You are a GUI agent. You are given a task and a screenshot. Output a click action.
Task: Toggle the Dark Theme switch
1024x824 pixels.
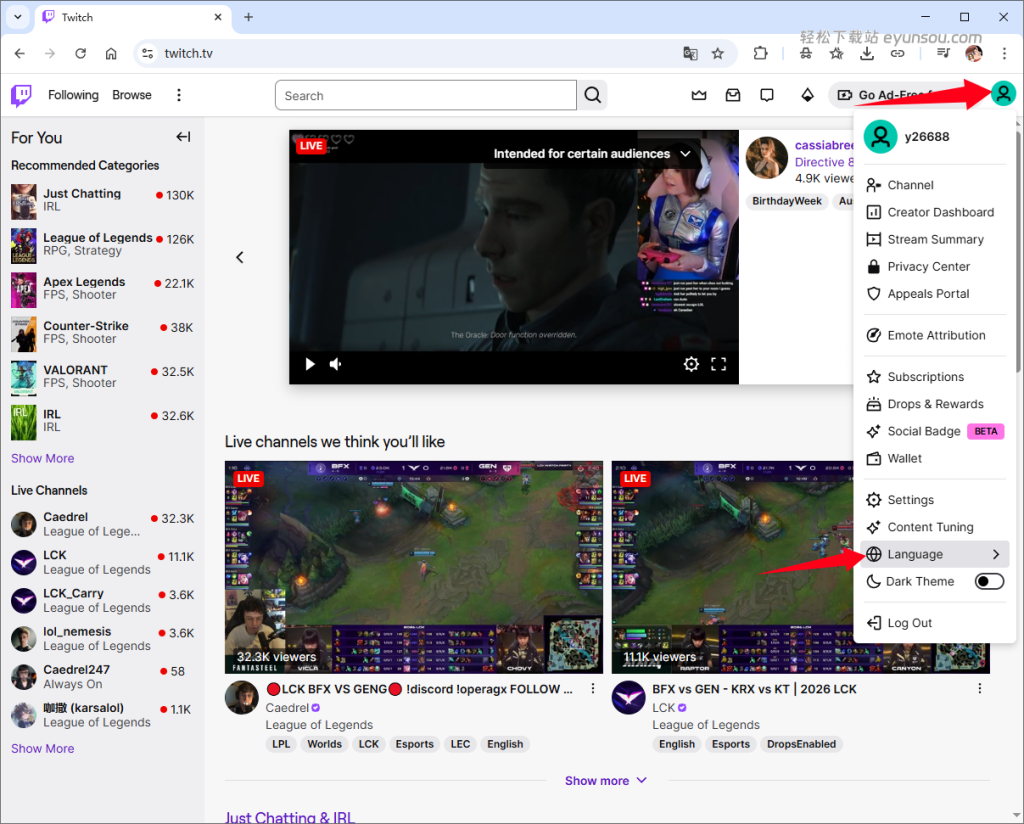point(989,582)
